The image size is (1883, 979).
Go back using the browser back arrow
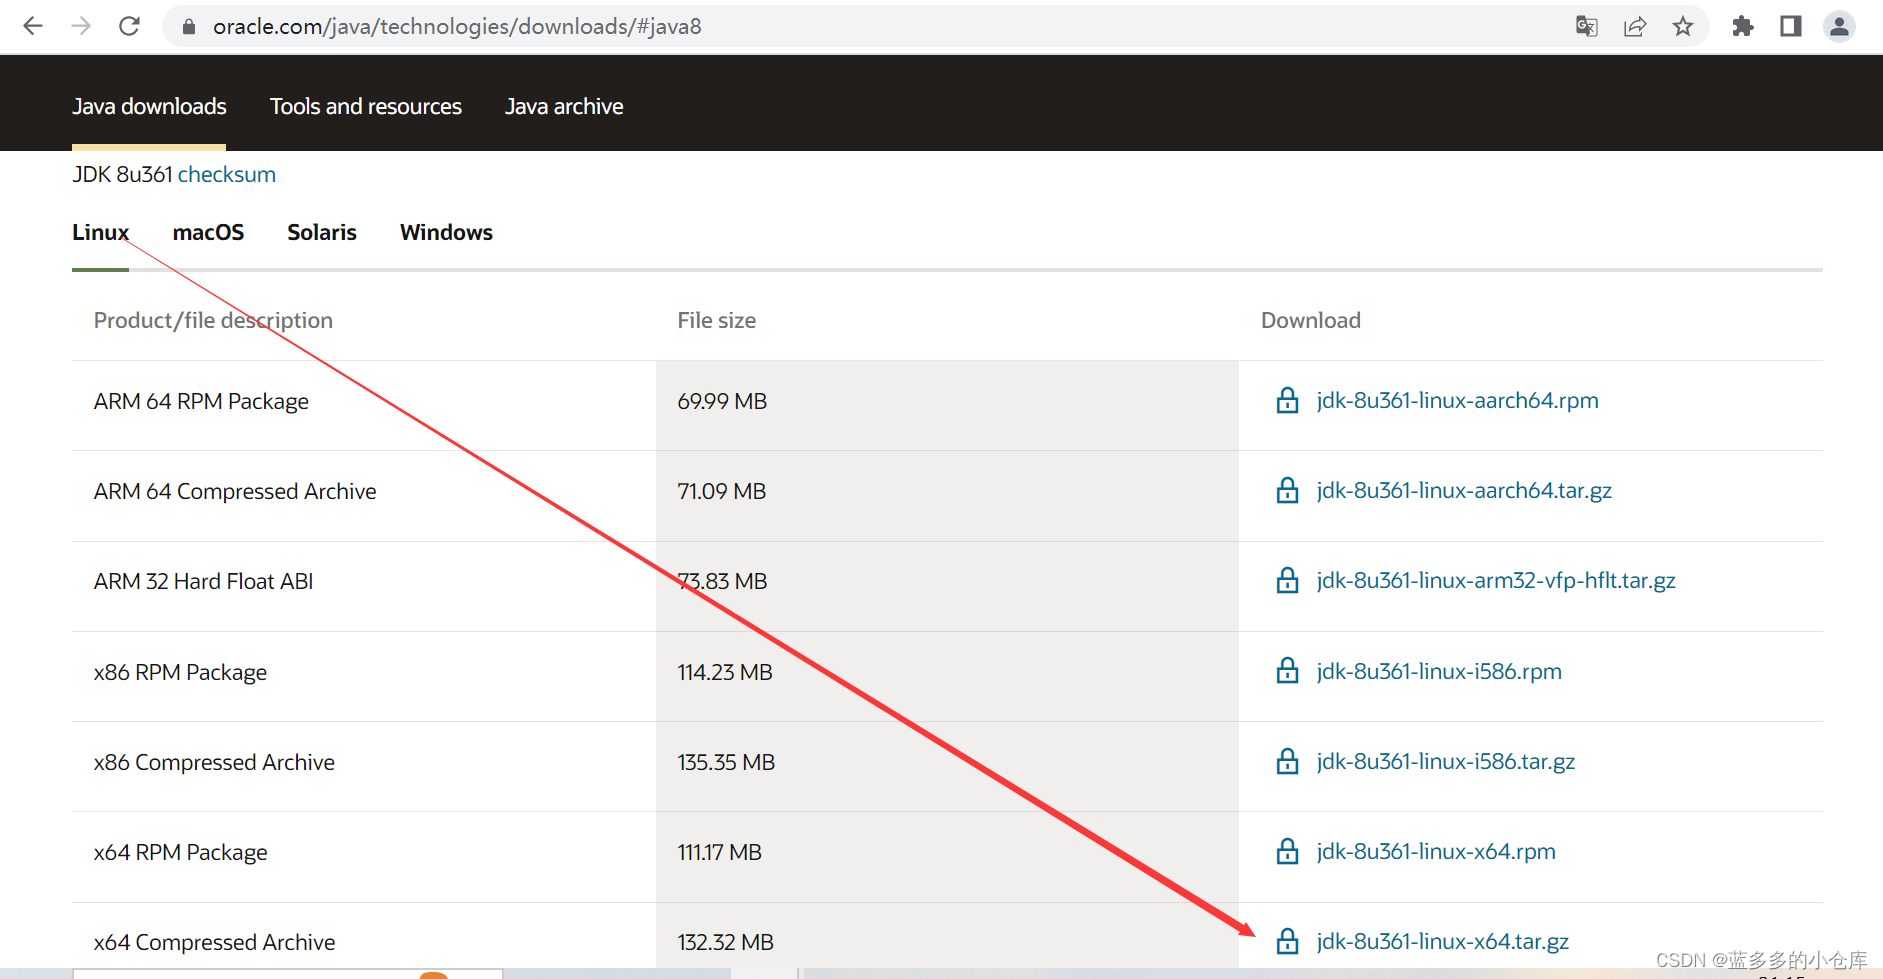pos(33,26)
